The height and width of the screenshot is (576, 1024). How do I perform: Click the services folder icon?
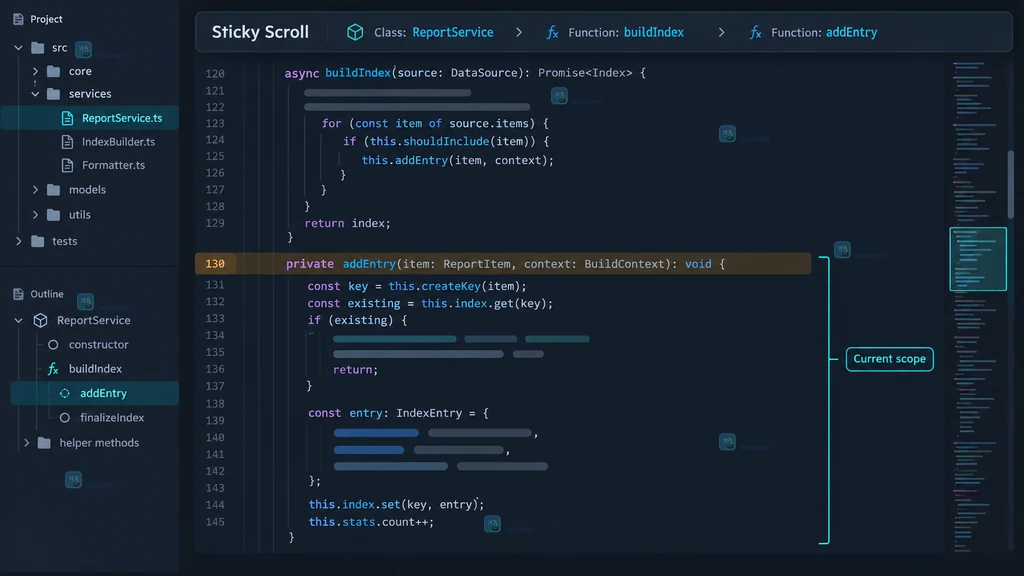tap(54, 94)
